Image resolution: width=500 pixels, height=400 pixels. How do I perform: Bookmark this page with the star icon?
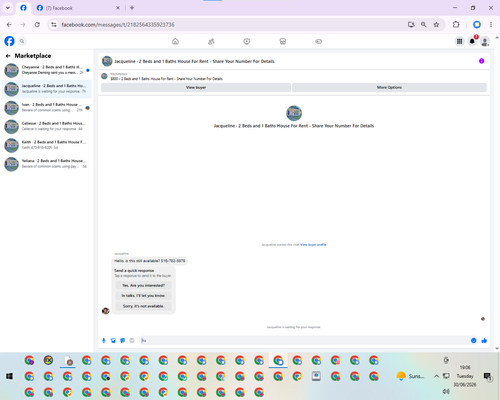pyautogui.click(x=436, y=25)
